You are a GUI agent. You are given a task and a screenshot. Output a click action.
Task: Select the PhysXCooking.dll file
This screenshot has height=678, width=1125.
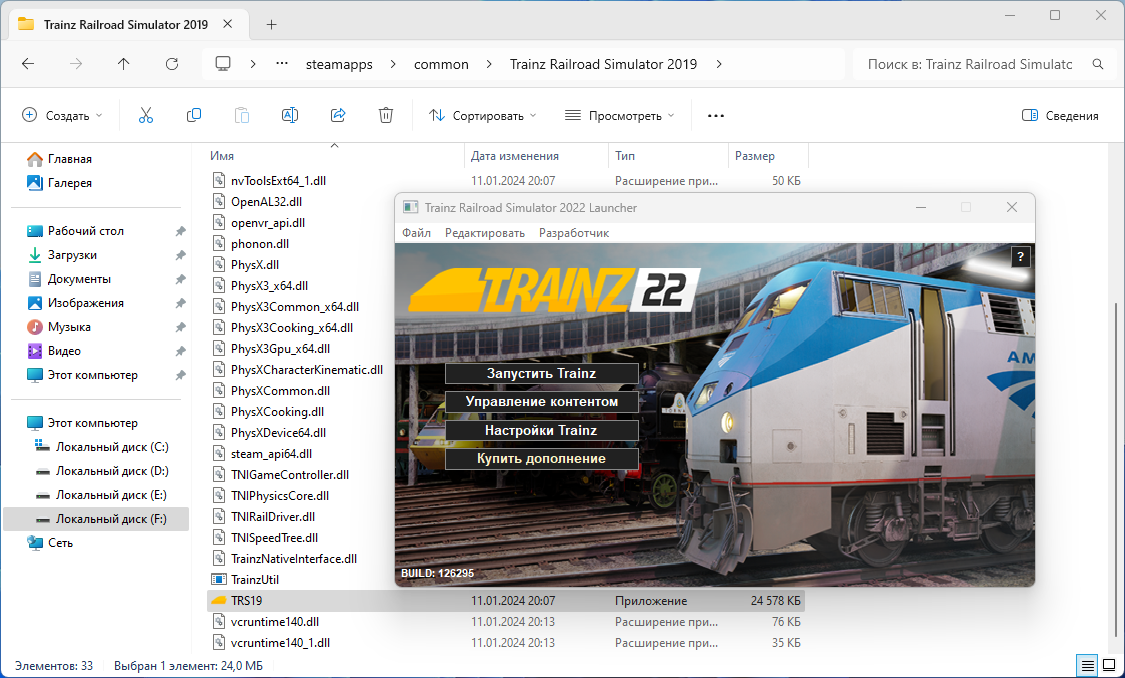tap(277, 412)
